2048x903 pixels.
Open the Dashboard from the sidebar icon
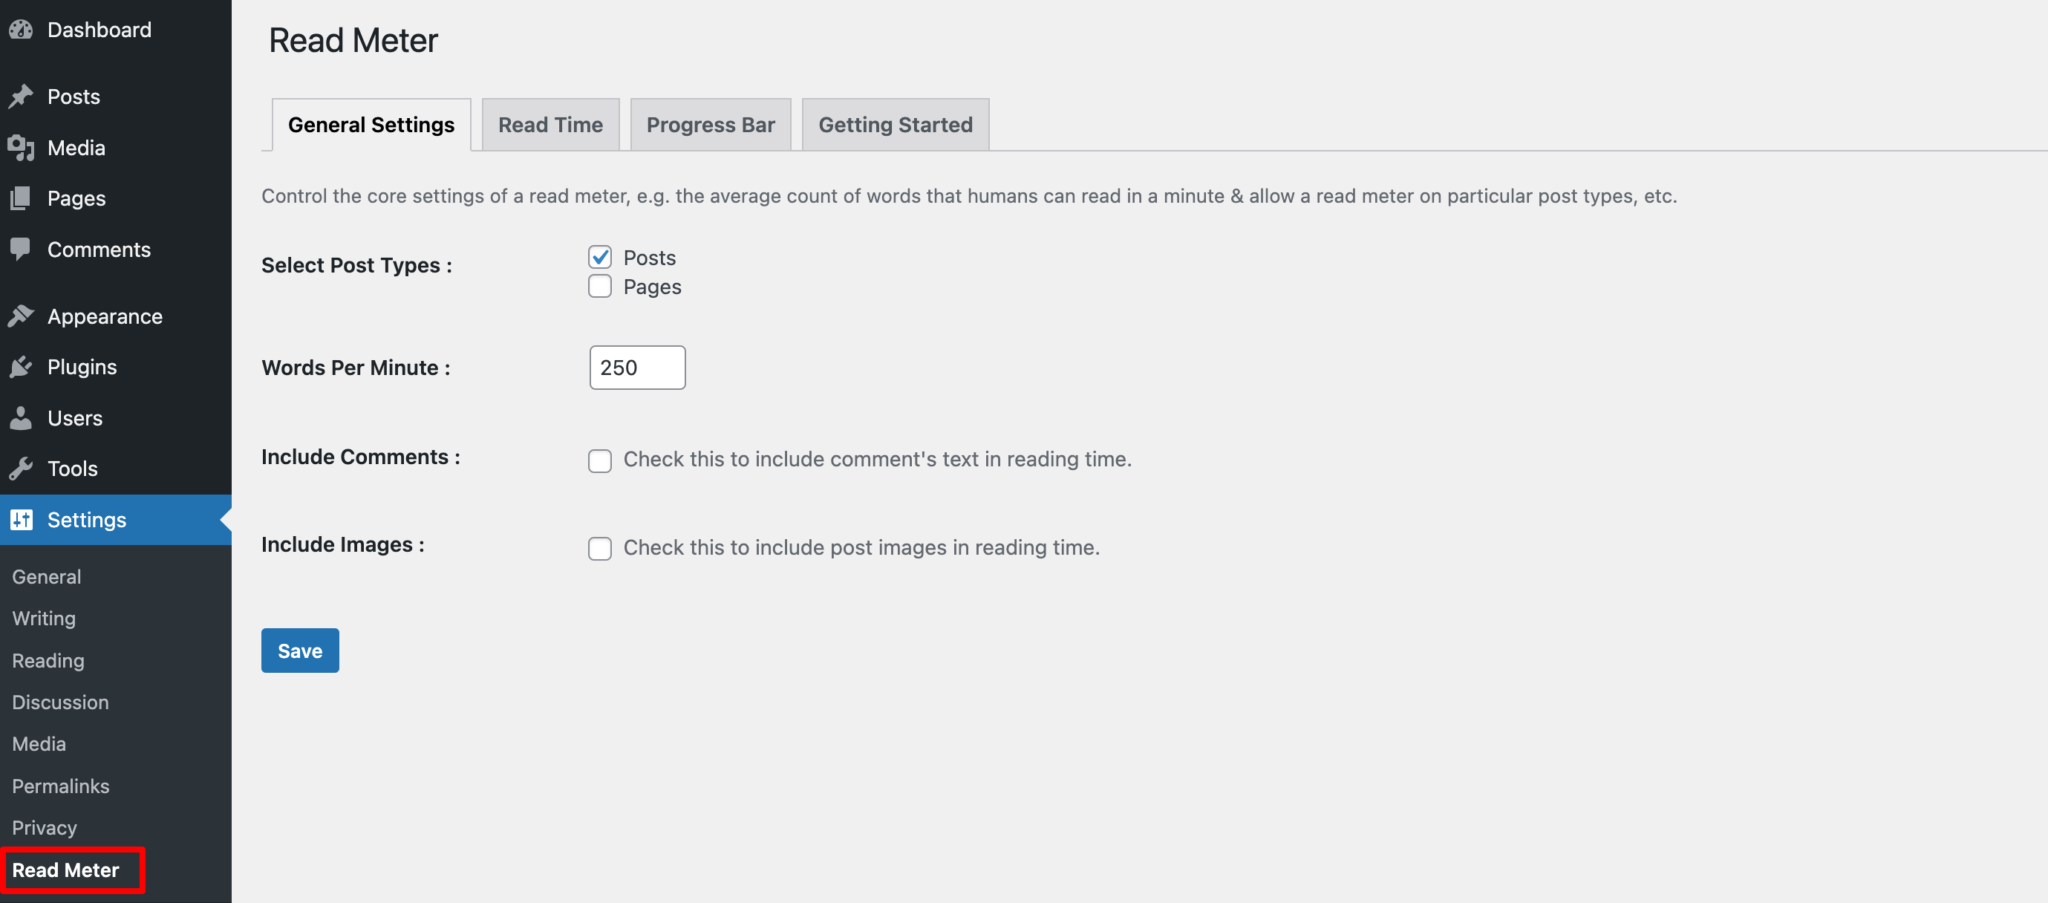click(20, 29)
